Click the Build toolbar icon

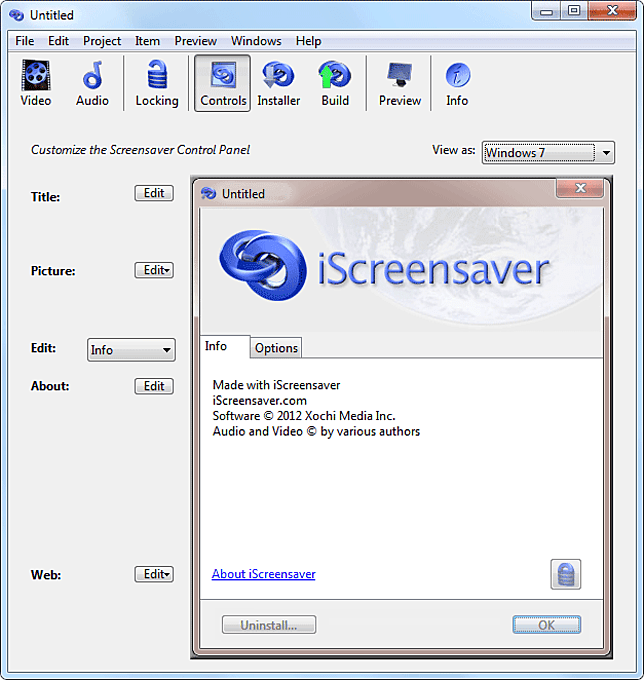335,83
